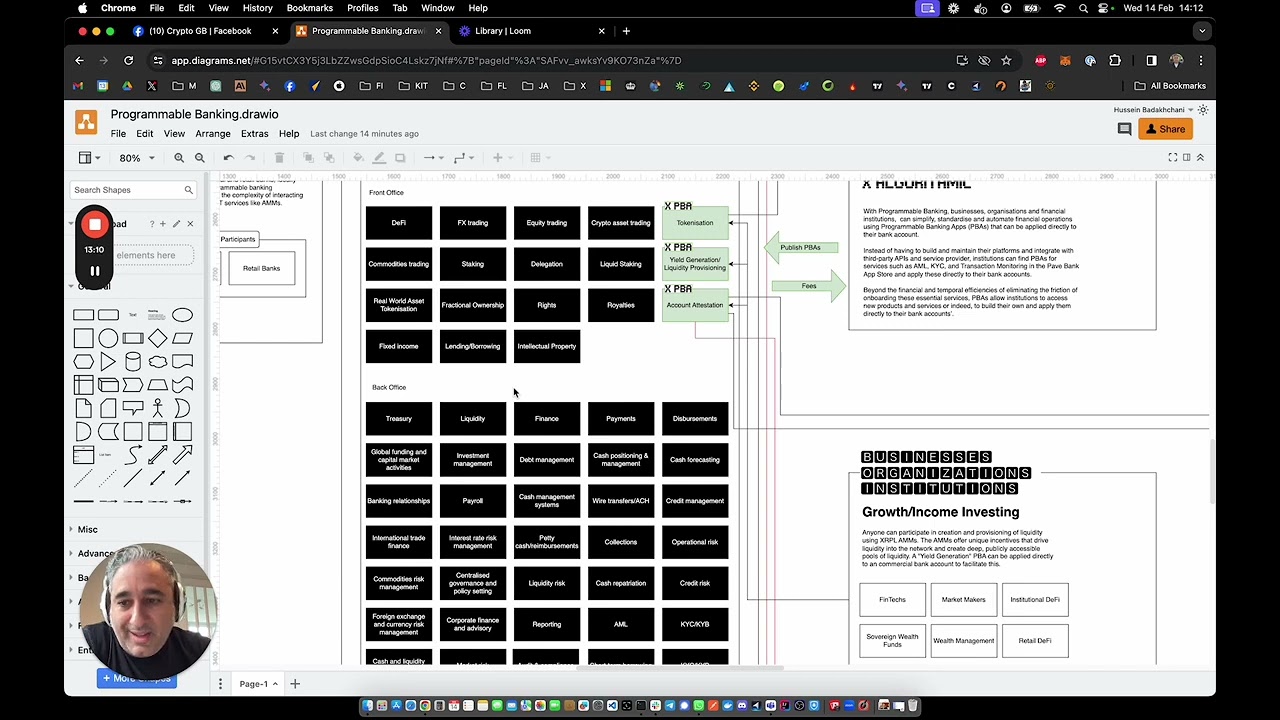Open the 80% zoom level dropdown

click(x=137, y=158)
